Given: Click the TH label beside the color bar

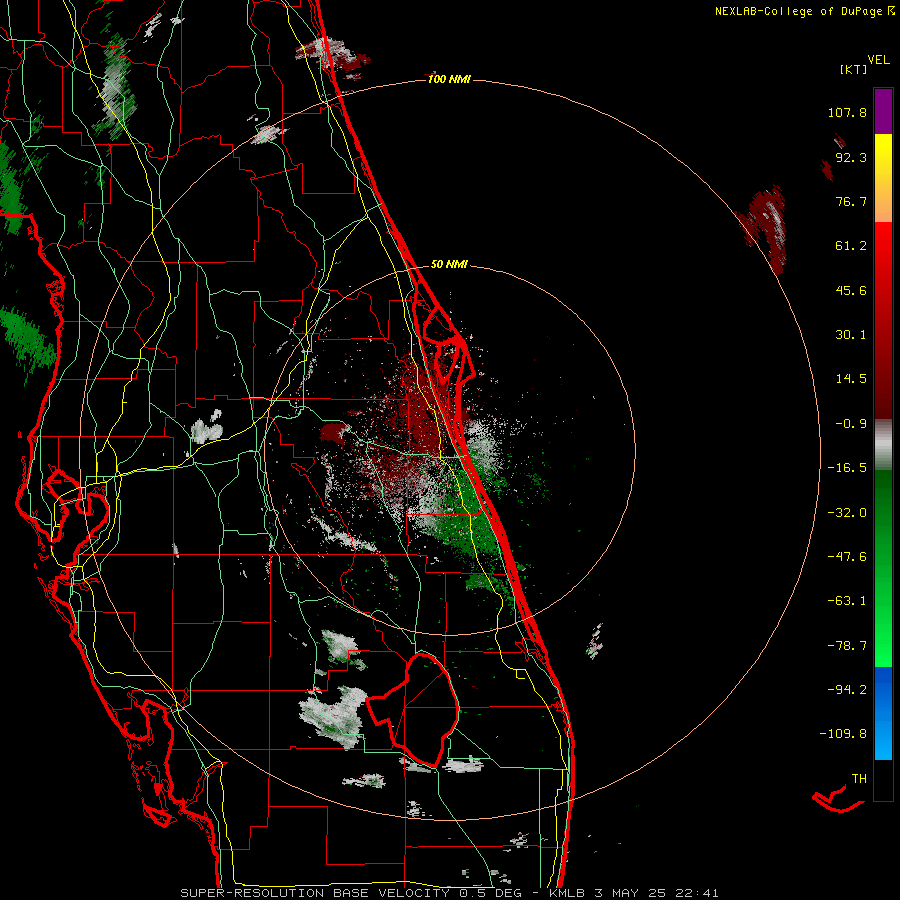Looking at the screenshot, I should 859,779.
